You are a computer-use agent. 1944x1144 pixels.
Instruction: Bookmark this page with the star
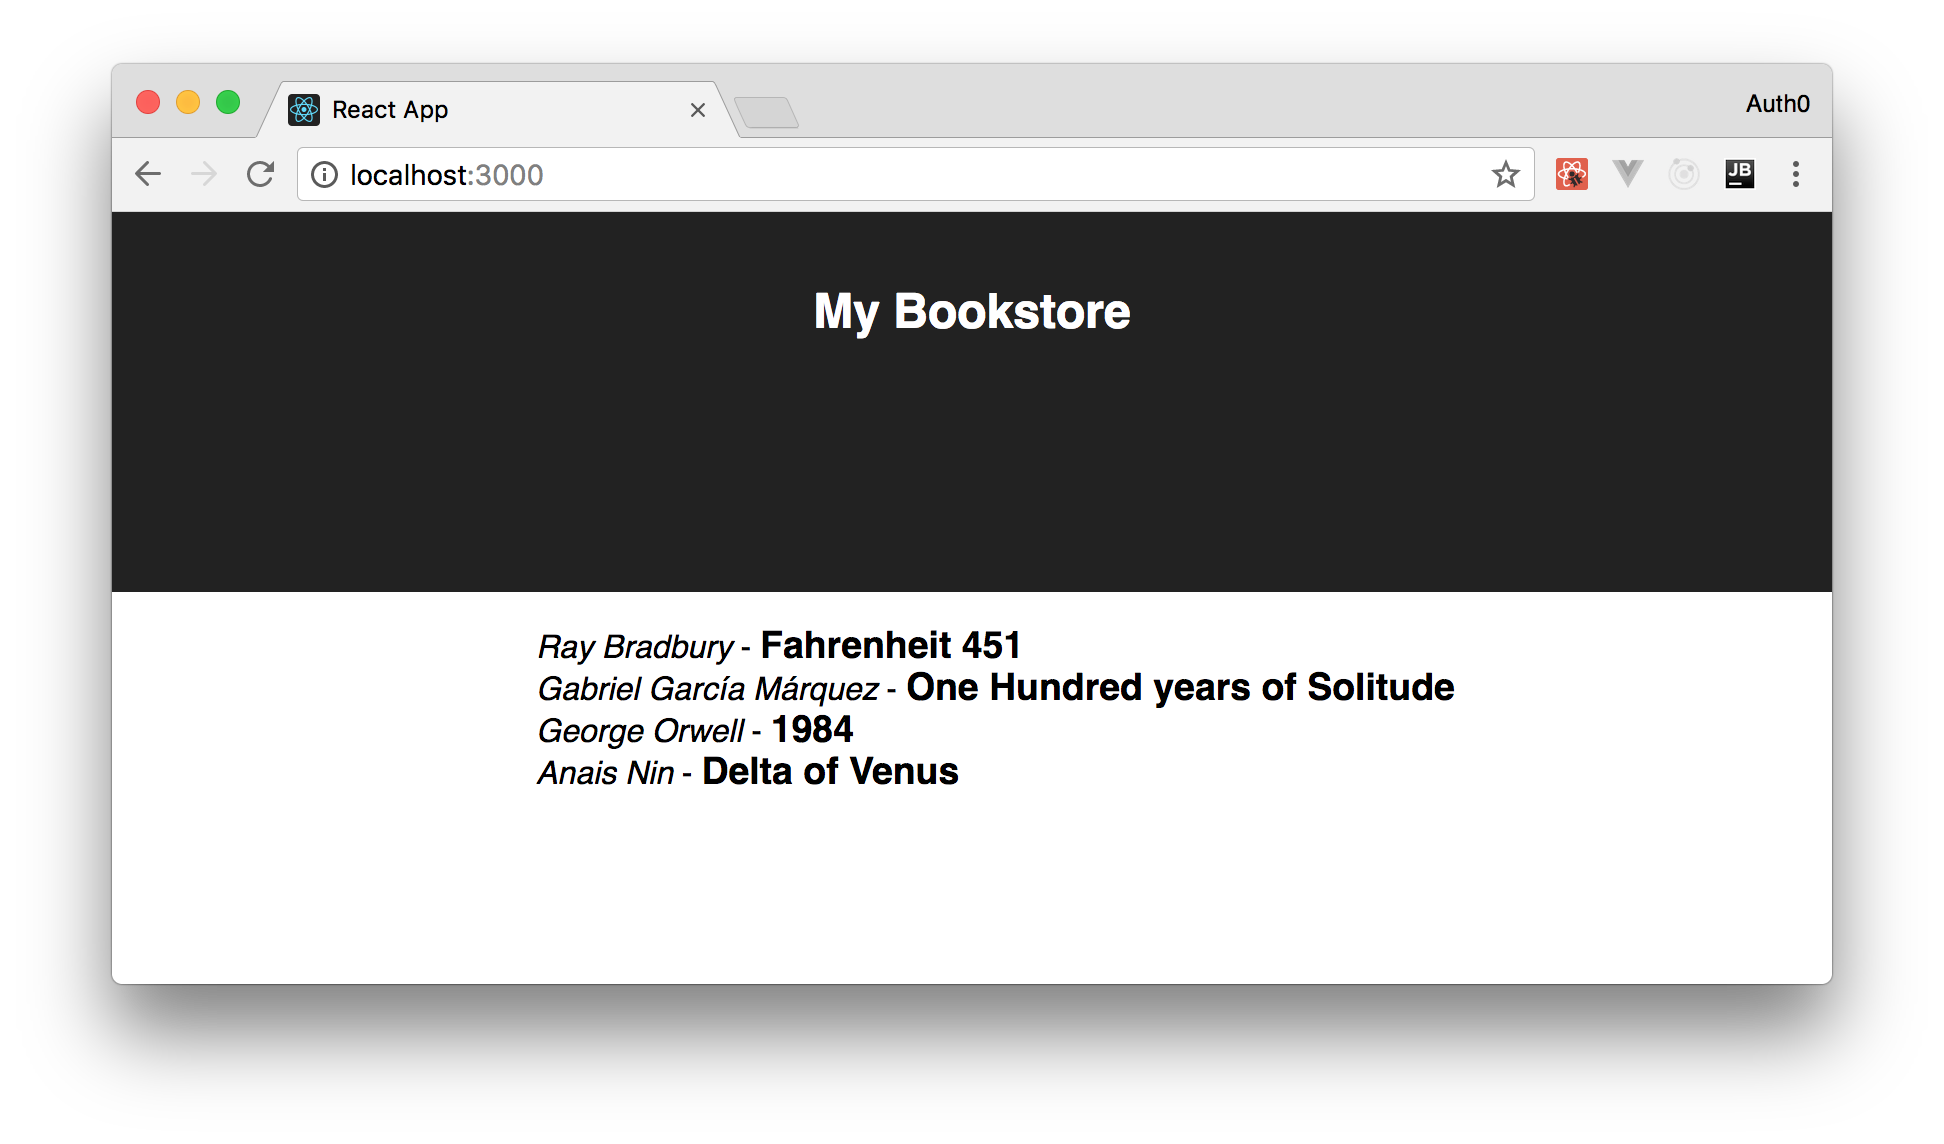pyautogui.click(x=1505, y=174)
